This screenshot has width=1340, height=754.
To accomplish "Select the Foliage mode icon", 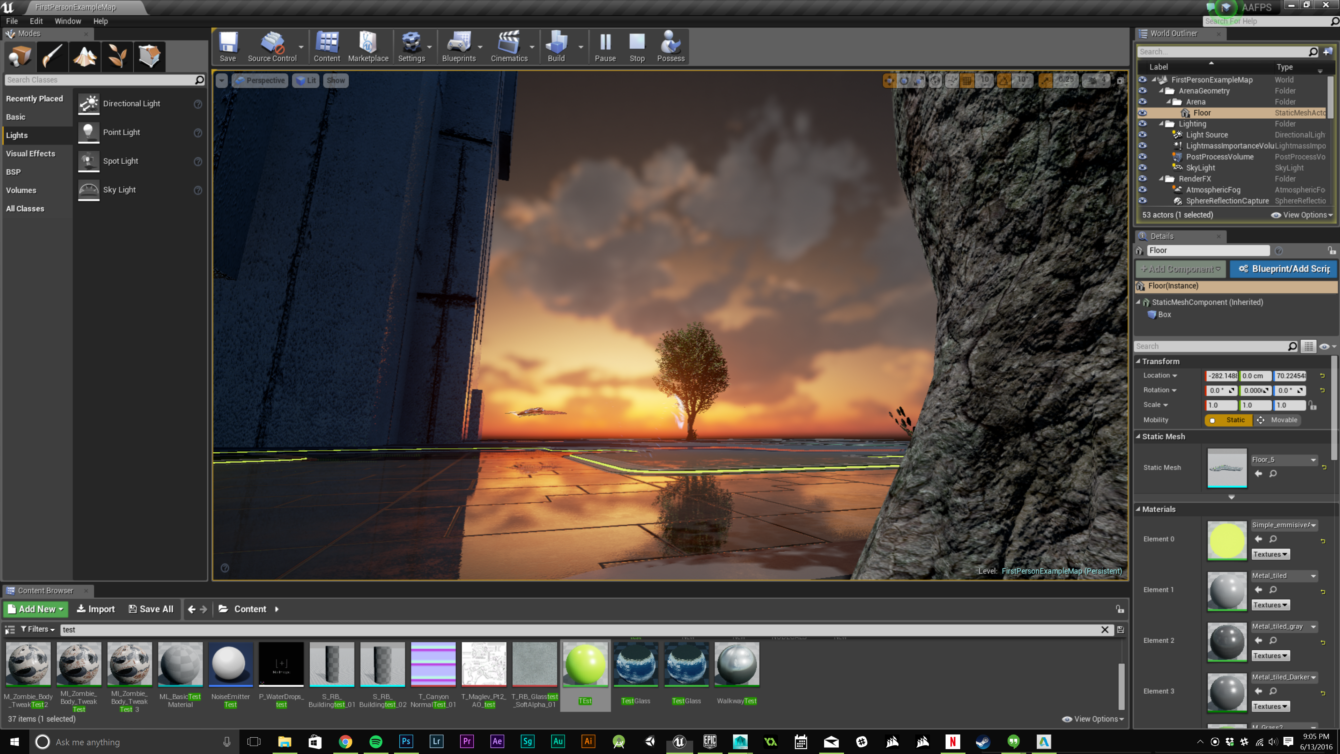I will tap(118, 56).
